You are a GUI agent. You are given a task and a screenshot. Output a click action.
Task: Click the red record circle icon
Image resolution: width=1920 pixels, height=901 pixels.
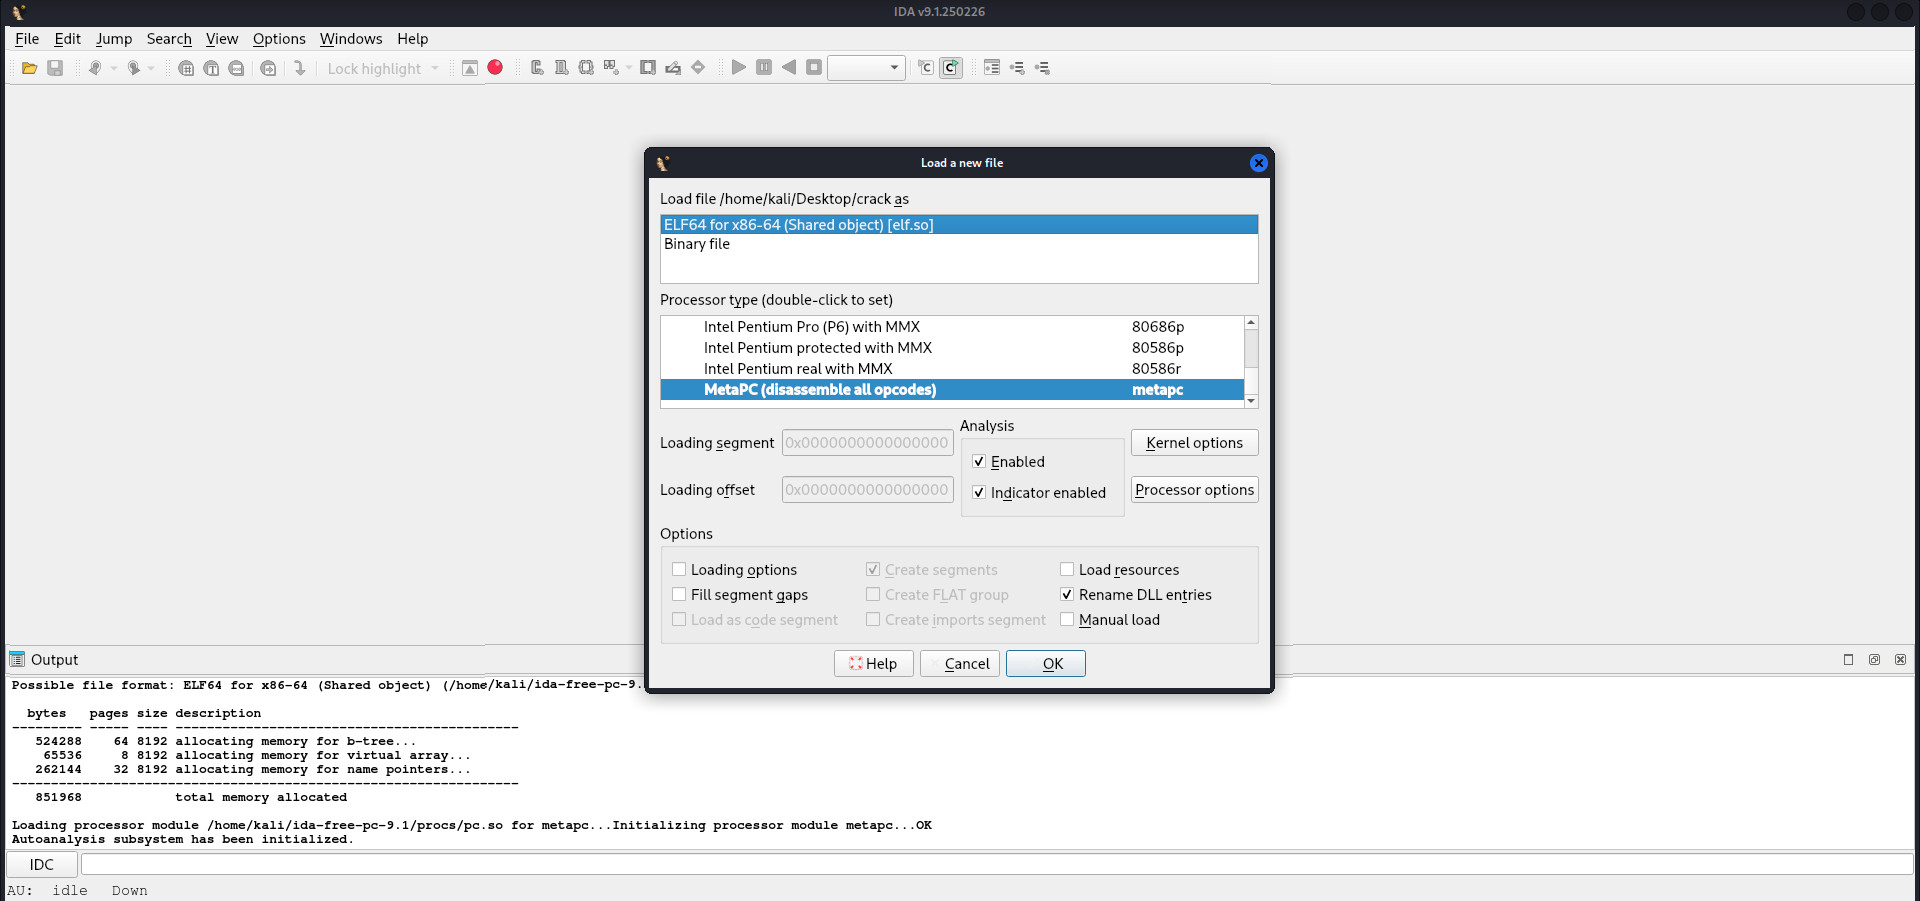pyautogui.click(x=495, y=67)
